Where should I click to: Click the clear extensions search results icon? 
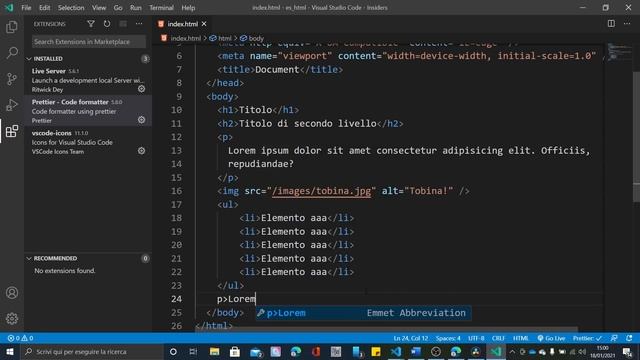(x=123, y=24)
